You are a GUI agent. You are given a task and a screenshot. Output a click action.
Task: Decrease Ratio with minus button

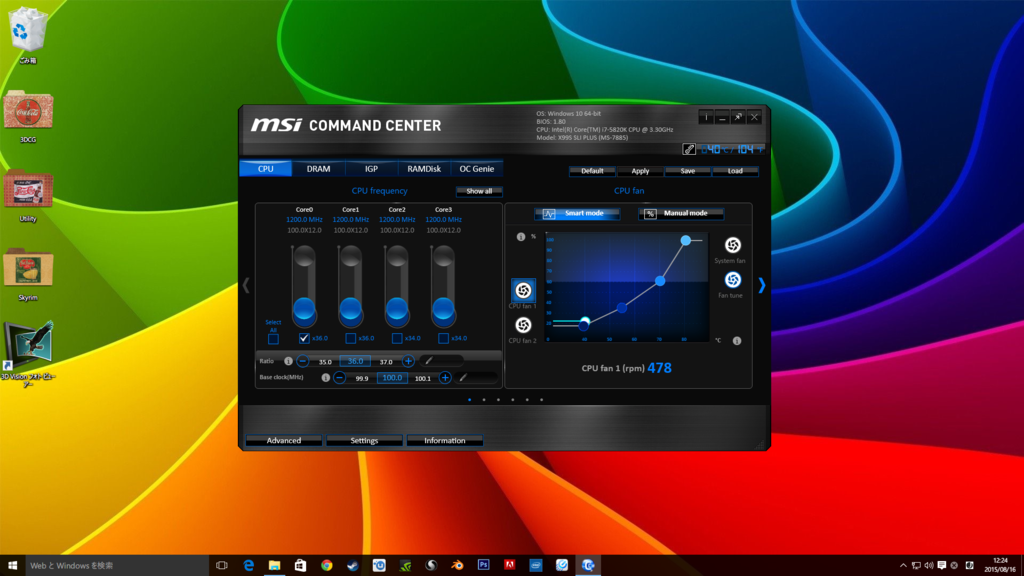302,361
